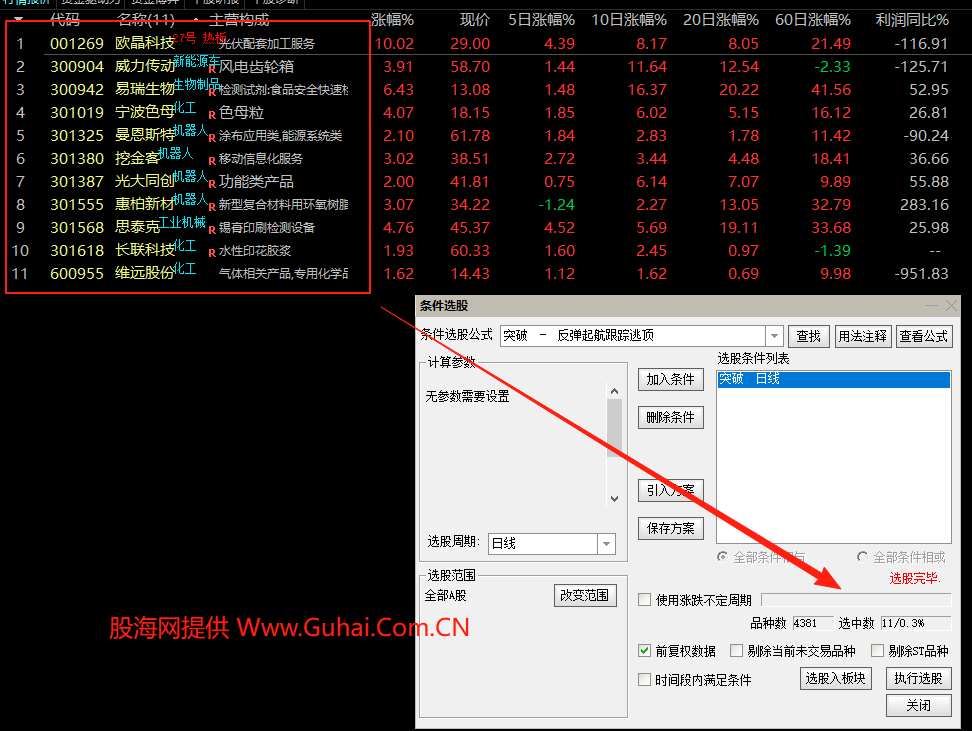Click the 风电齿轮箱 business cell
972x731 pixels.
[x=256, y=66]
